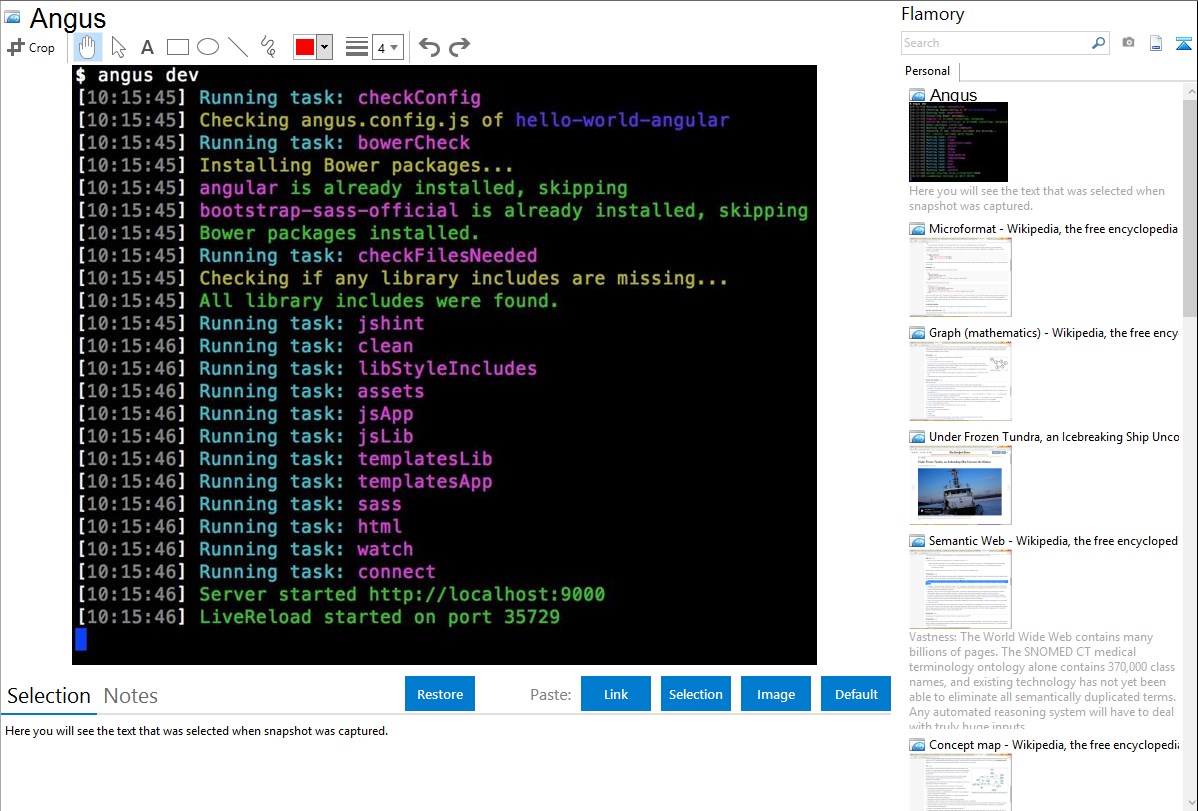The height and width of the screenshot is (811, 1198).
Task: Activate the hand pan tool
Action: click(x=88, y=47)
